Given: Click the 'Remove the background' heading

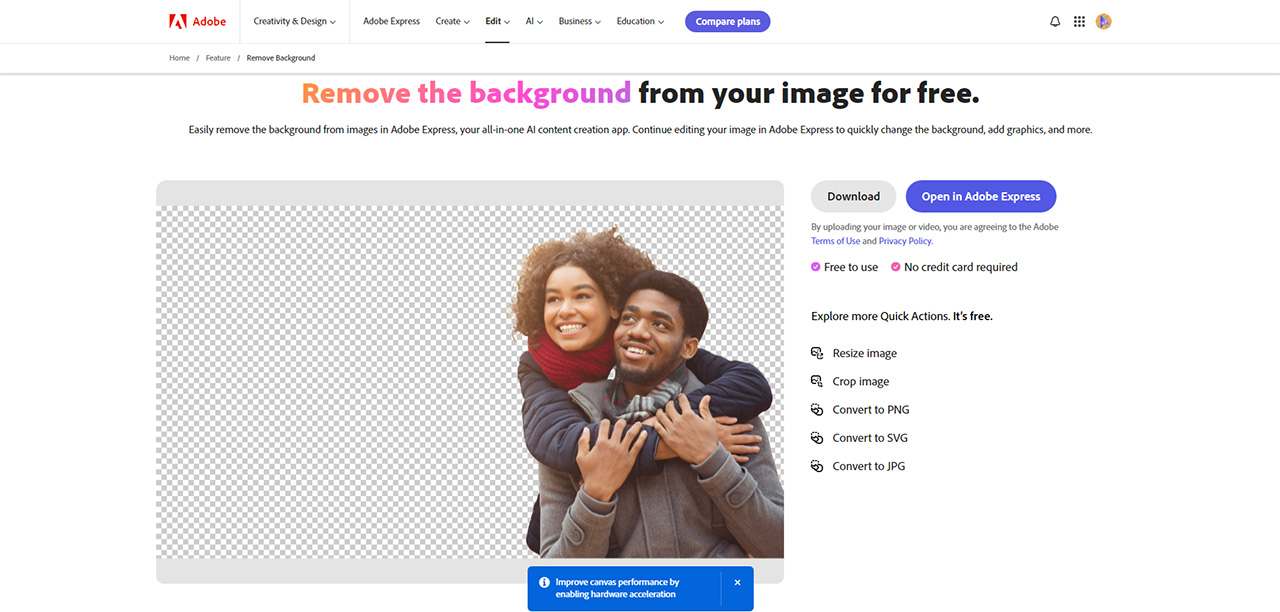Looking at the screenshot, I should click(x=466, y=93).
